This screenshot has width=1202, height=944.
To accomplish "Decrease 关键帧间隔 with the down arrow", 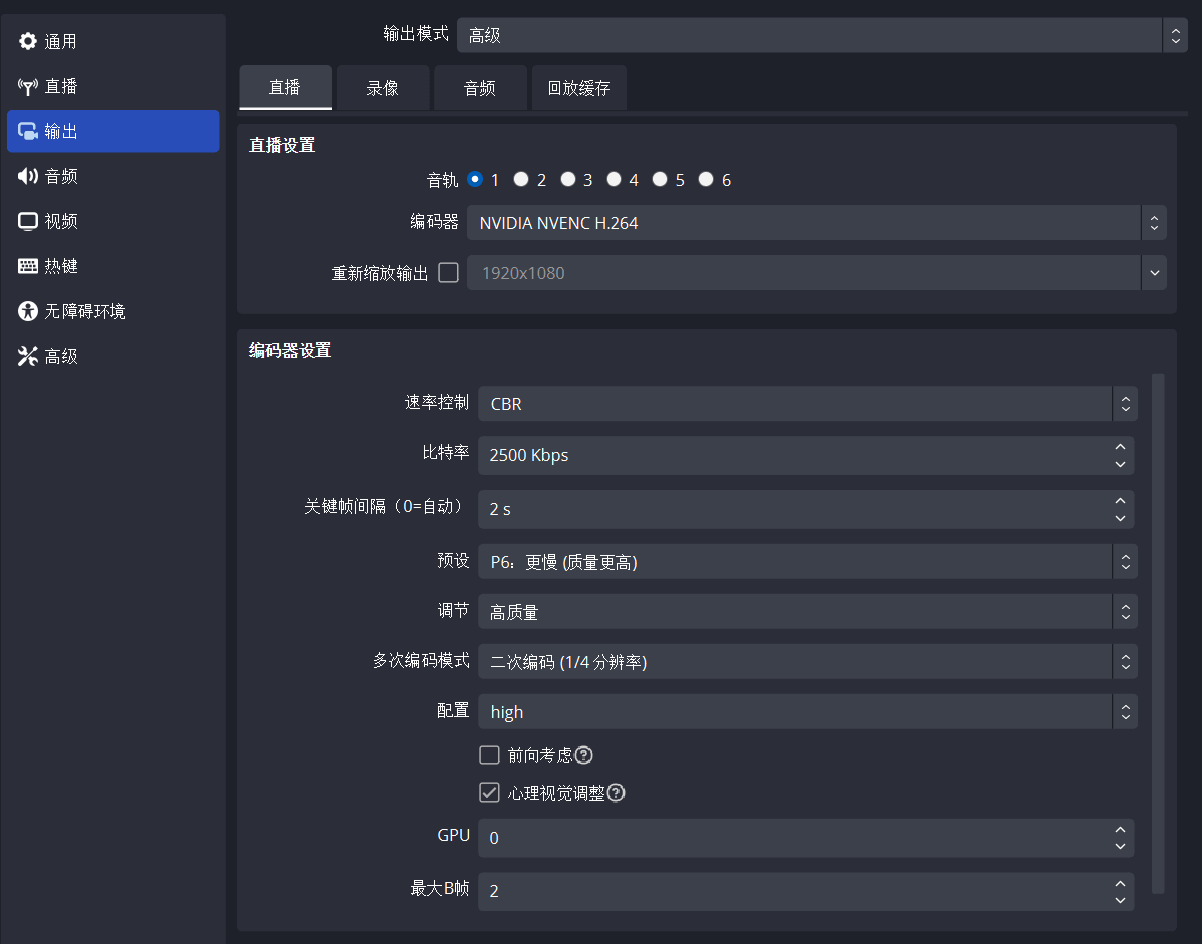I will point(1120,518).
